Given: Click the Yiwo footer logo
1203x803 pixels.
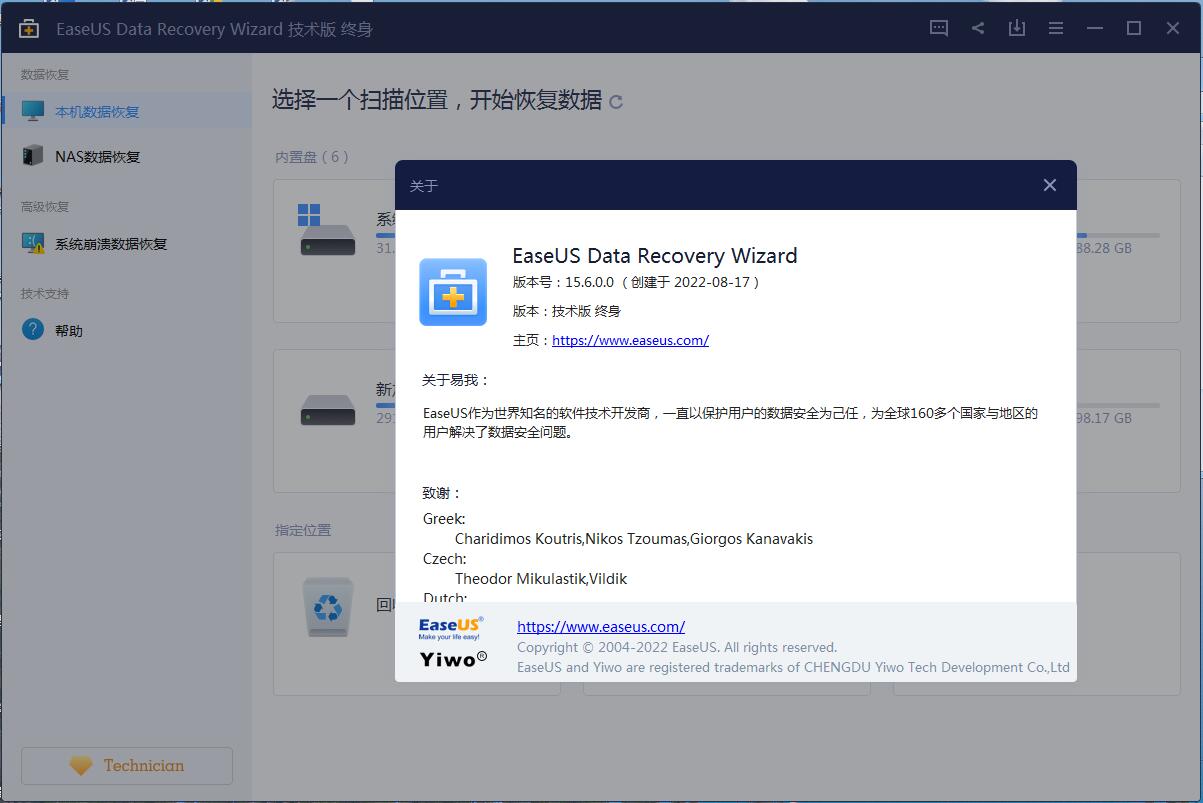Looking at the screenshot, I should (453, 658).
